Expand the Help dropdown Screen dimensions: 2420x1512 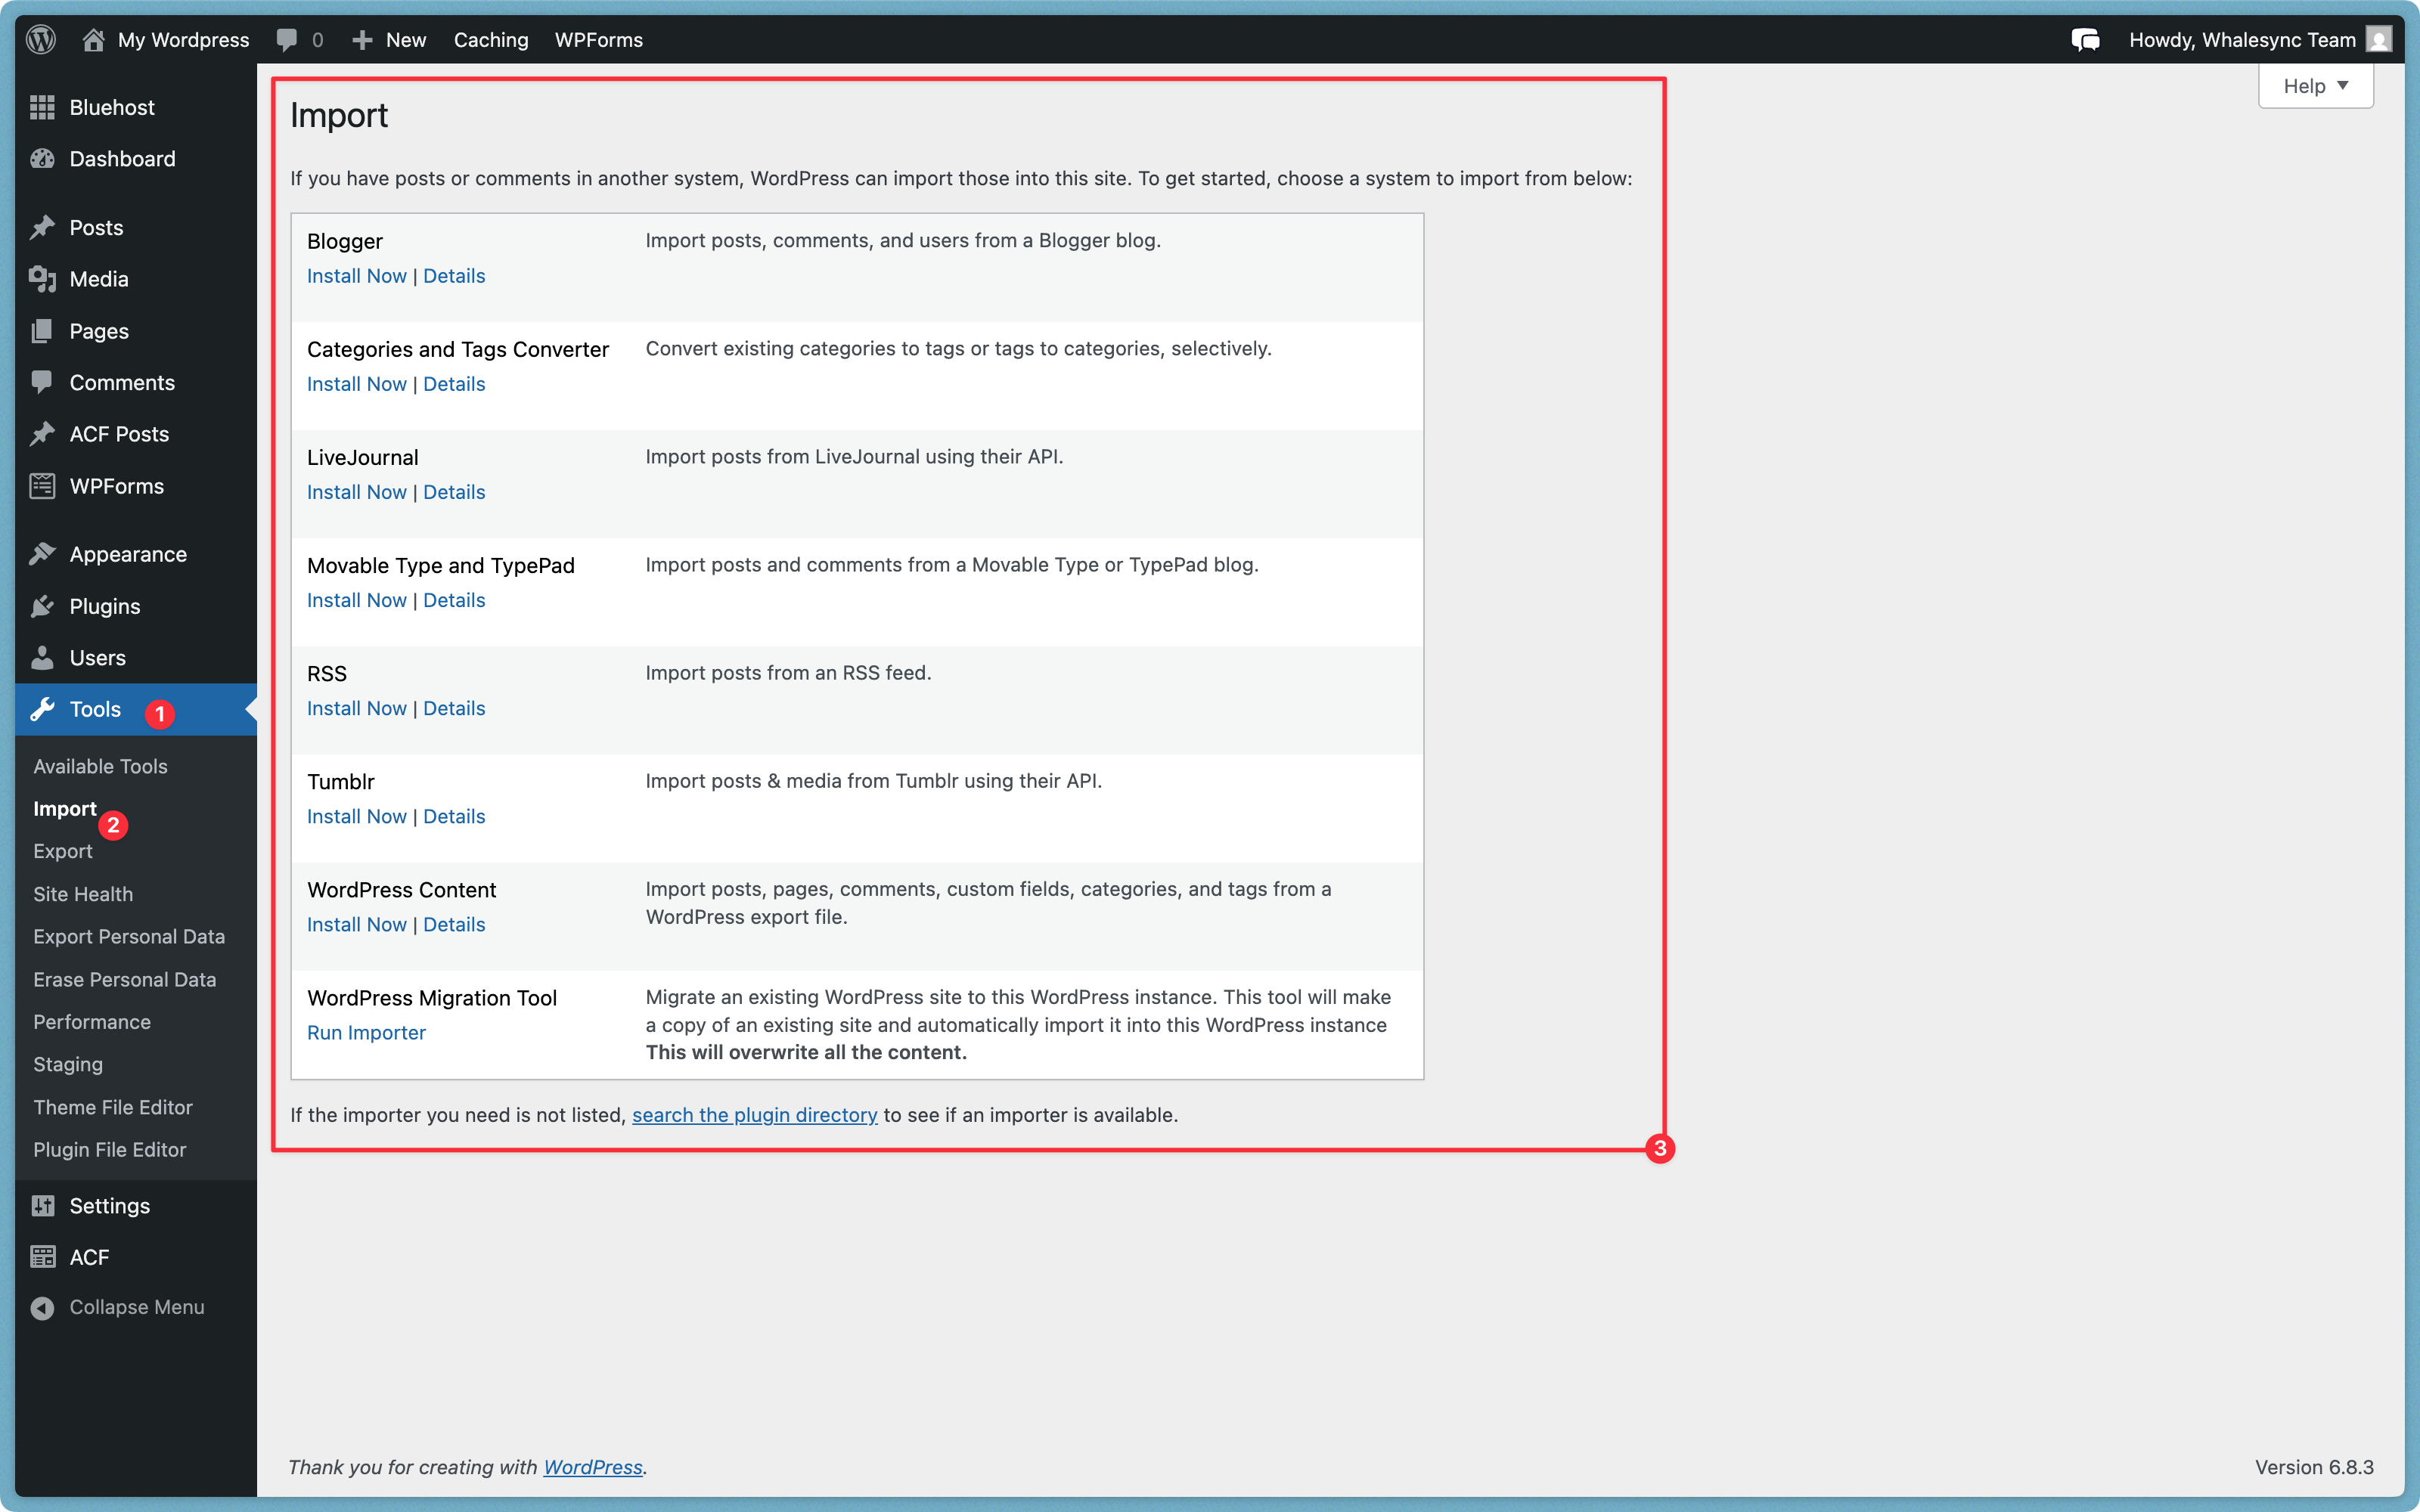[2315, 86]
